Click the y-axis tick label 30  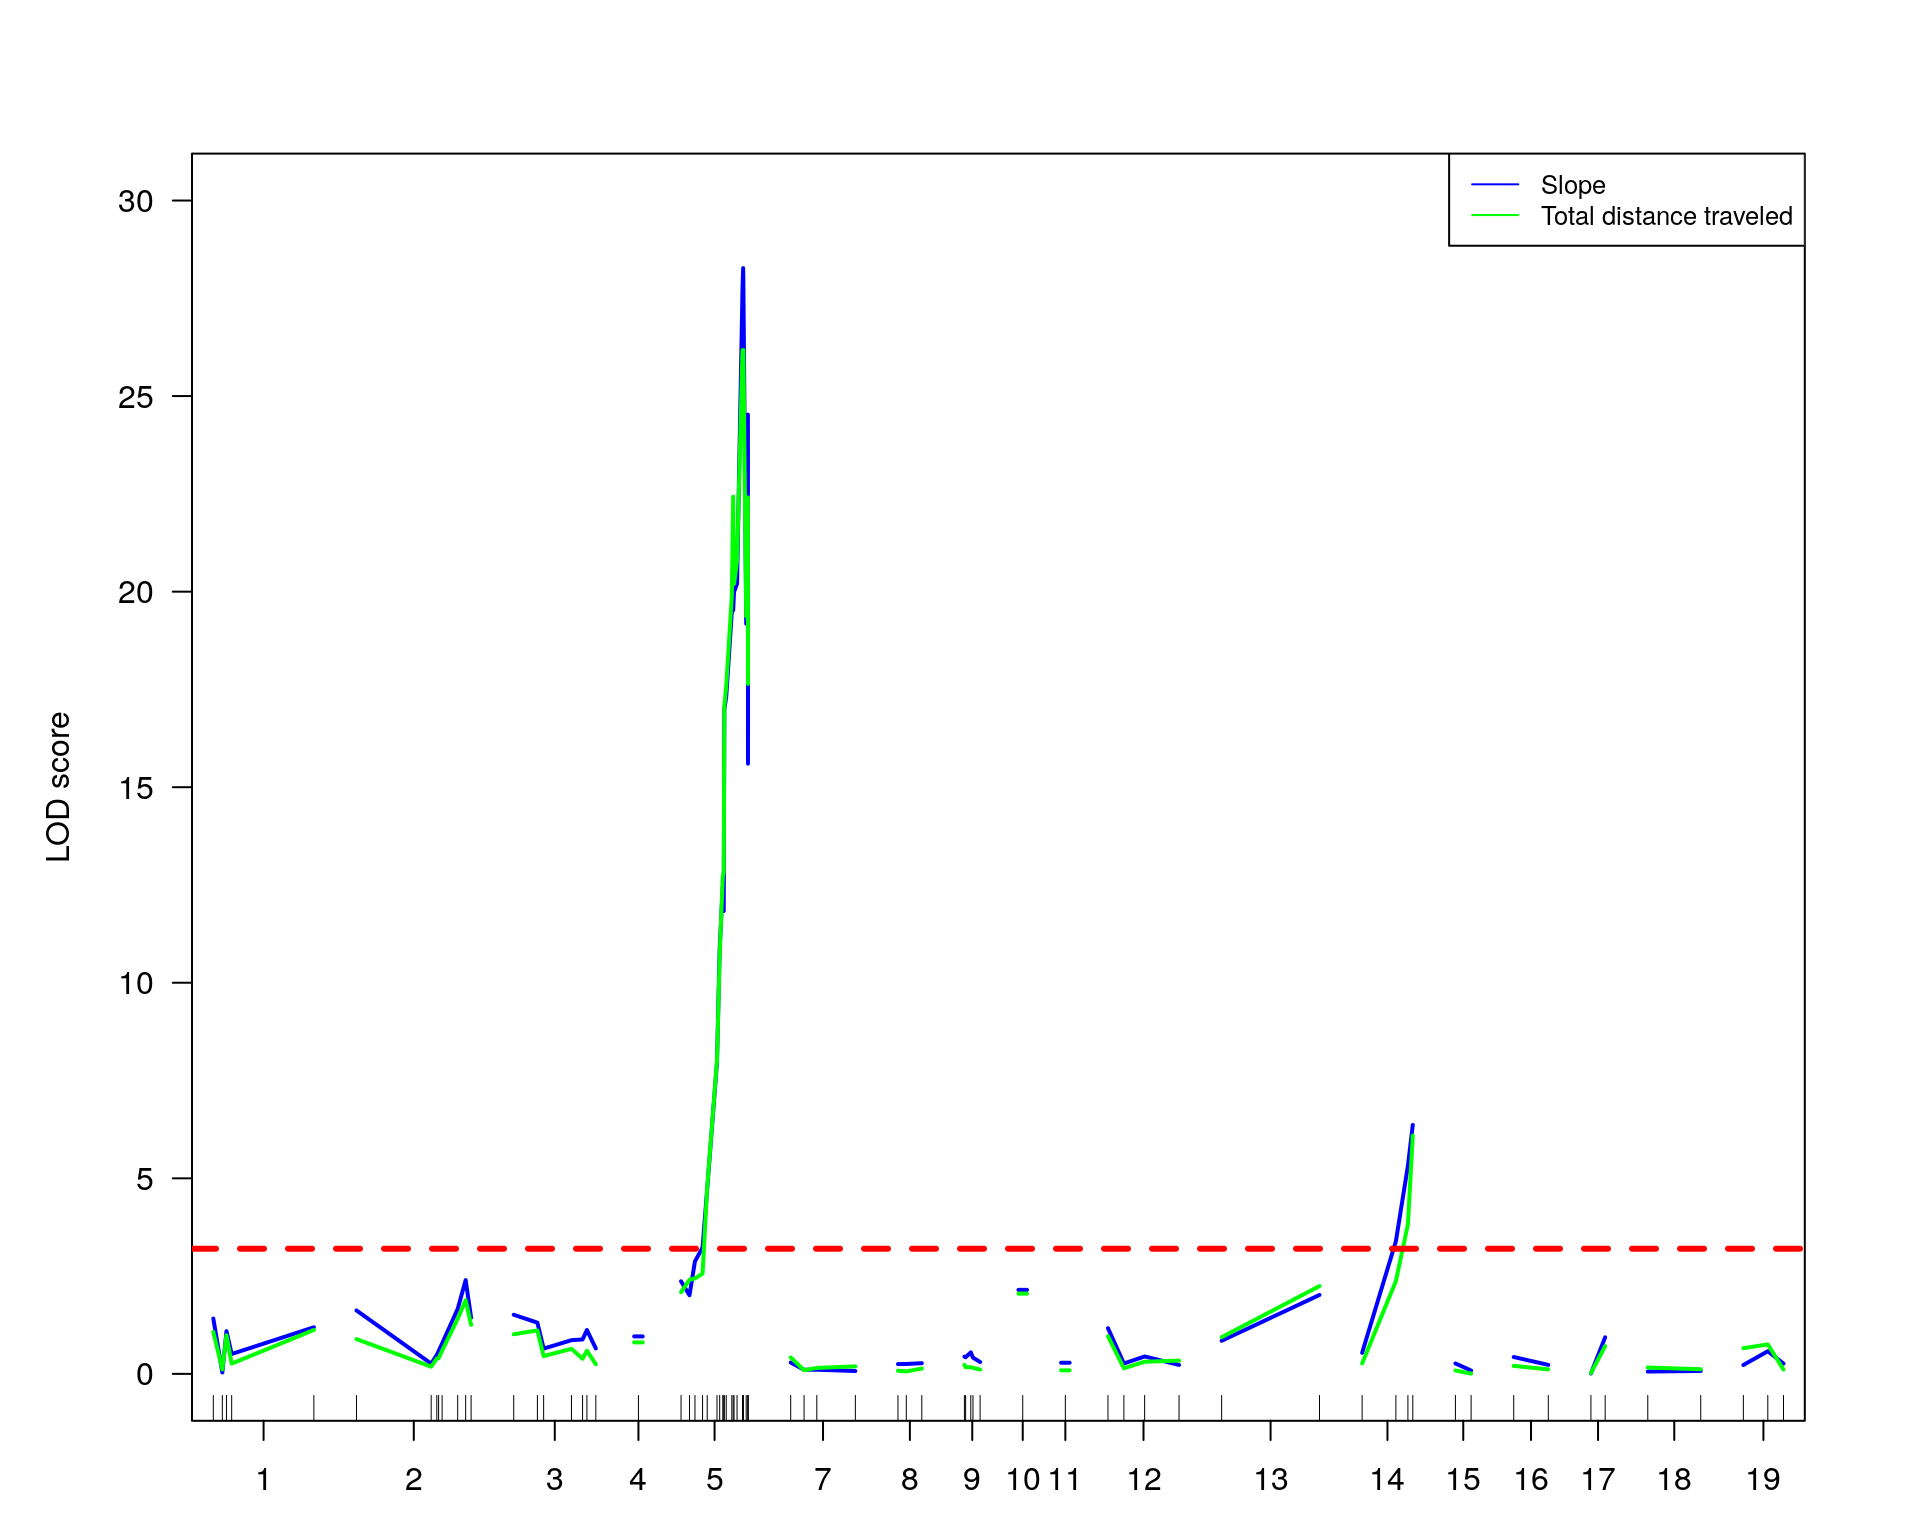[x=136, y=201]
